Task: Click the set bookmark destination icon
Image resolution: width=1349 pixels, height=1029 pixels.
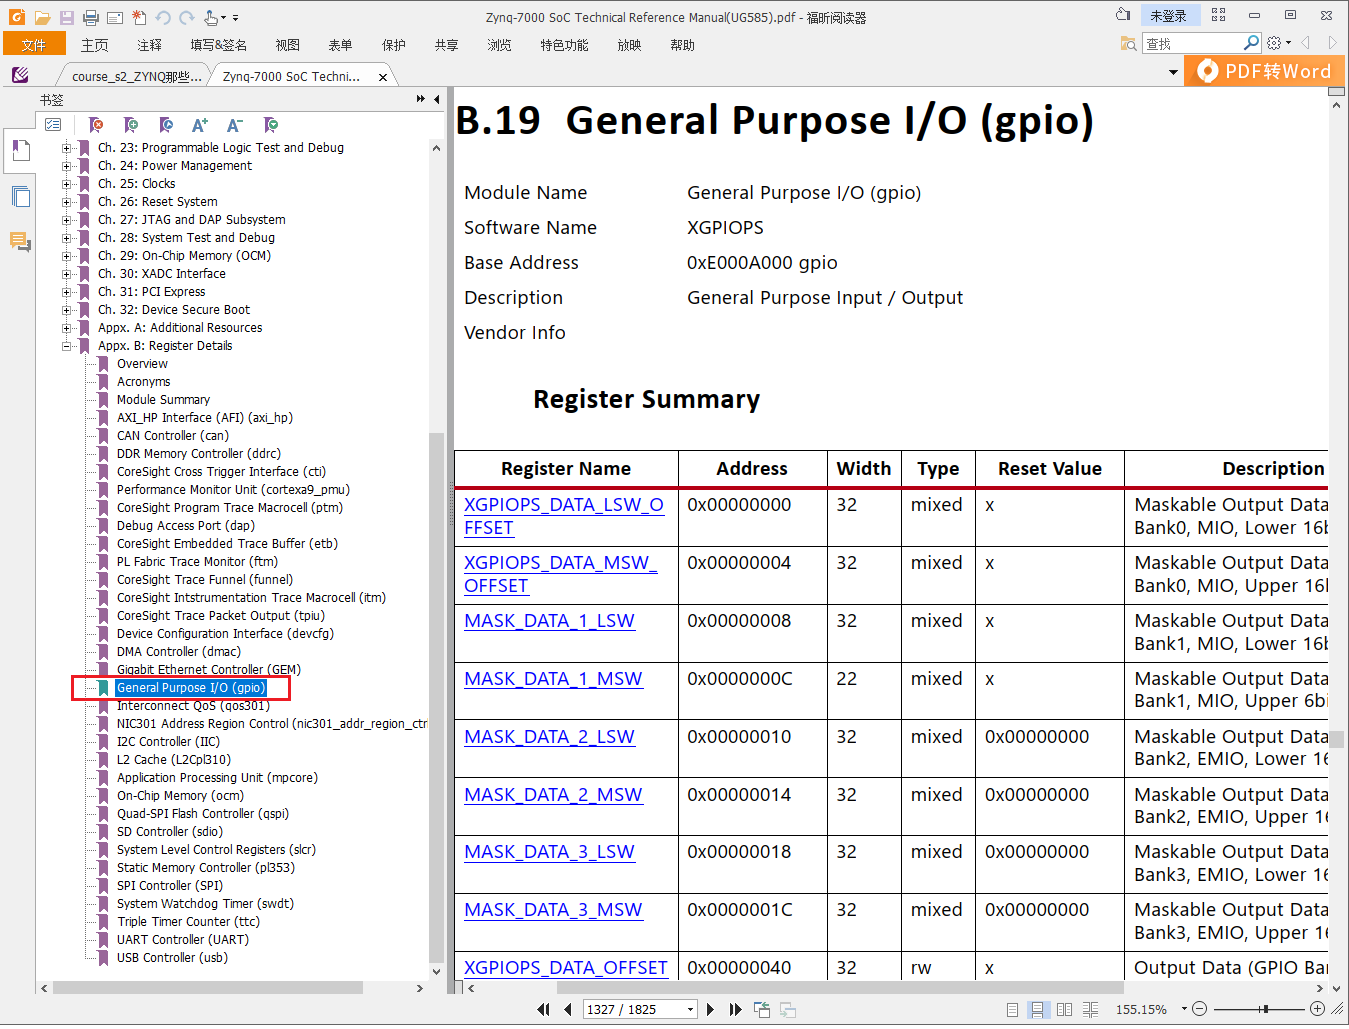Action: pyautogui.click(x=166, y=125)
